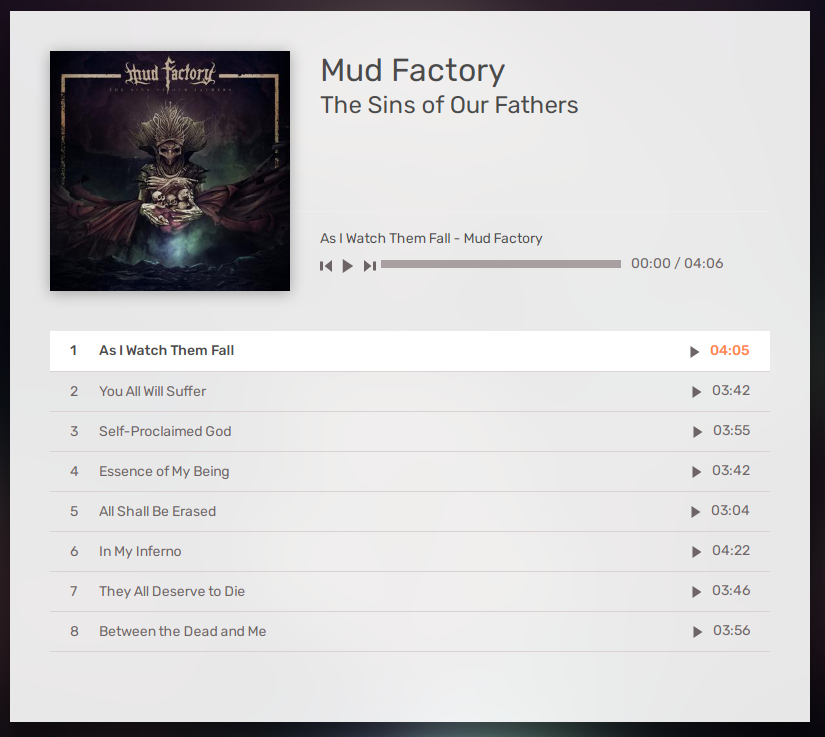The height and width of the screenshot is (737, 825).
Task: Select the Self-Proclaimed God track title
Action: [x=165, y=431]
